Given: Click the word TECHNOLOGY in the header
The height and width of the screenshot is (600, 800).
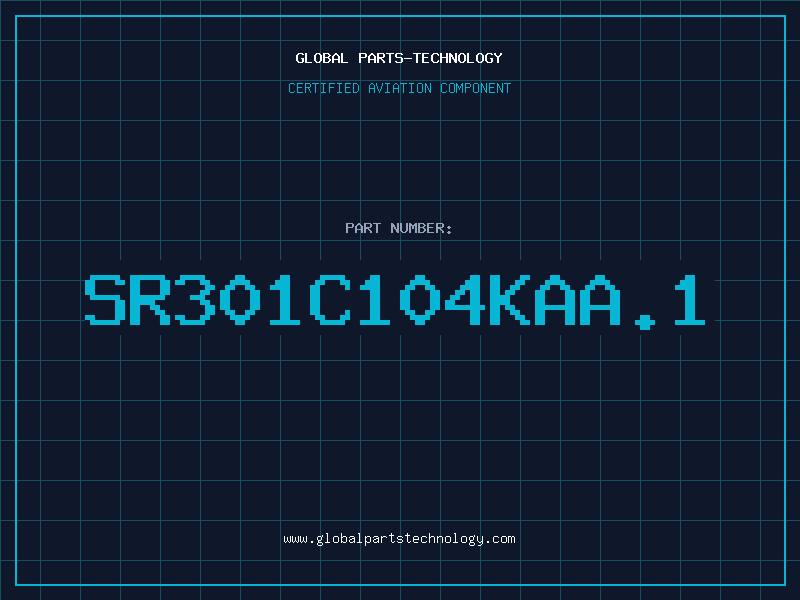Looking at the screenshot, I should point(458,58).
